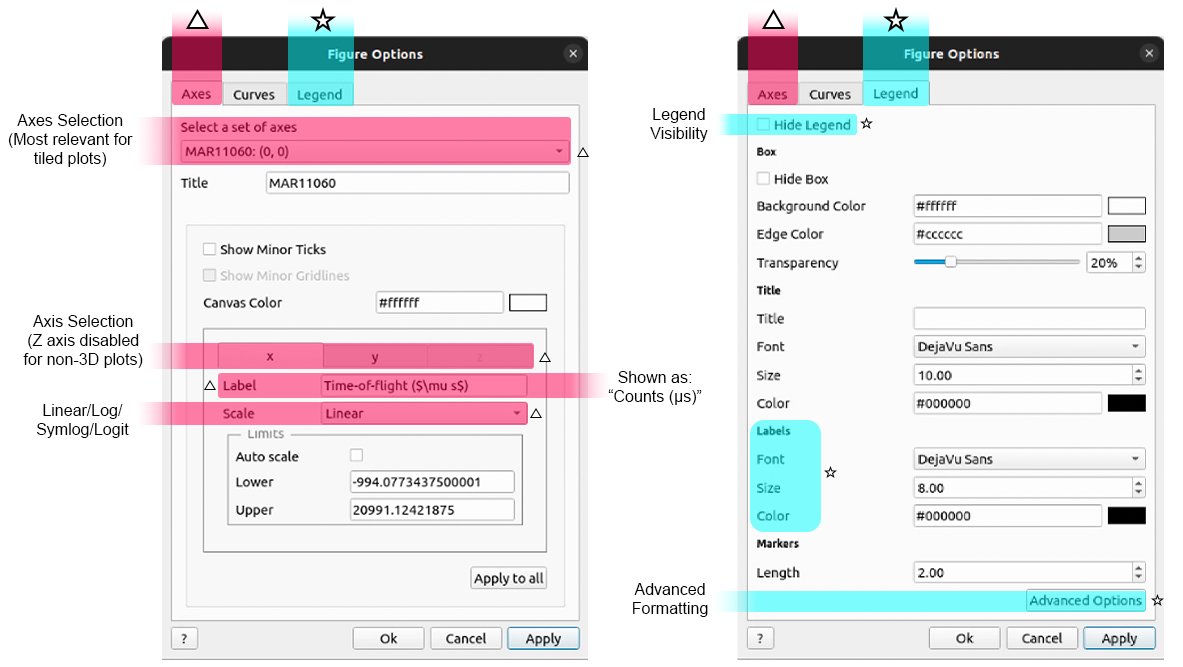Close the Figure Options dialog showing axes settings
This screenshot has width=1183, height=667.
coord(572,54)
